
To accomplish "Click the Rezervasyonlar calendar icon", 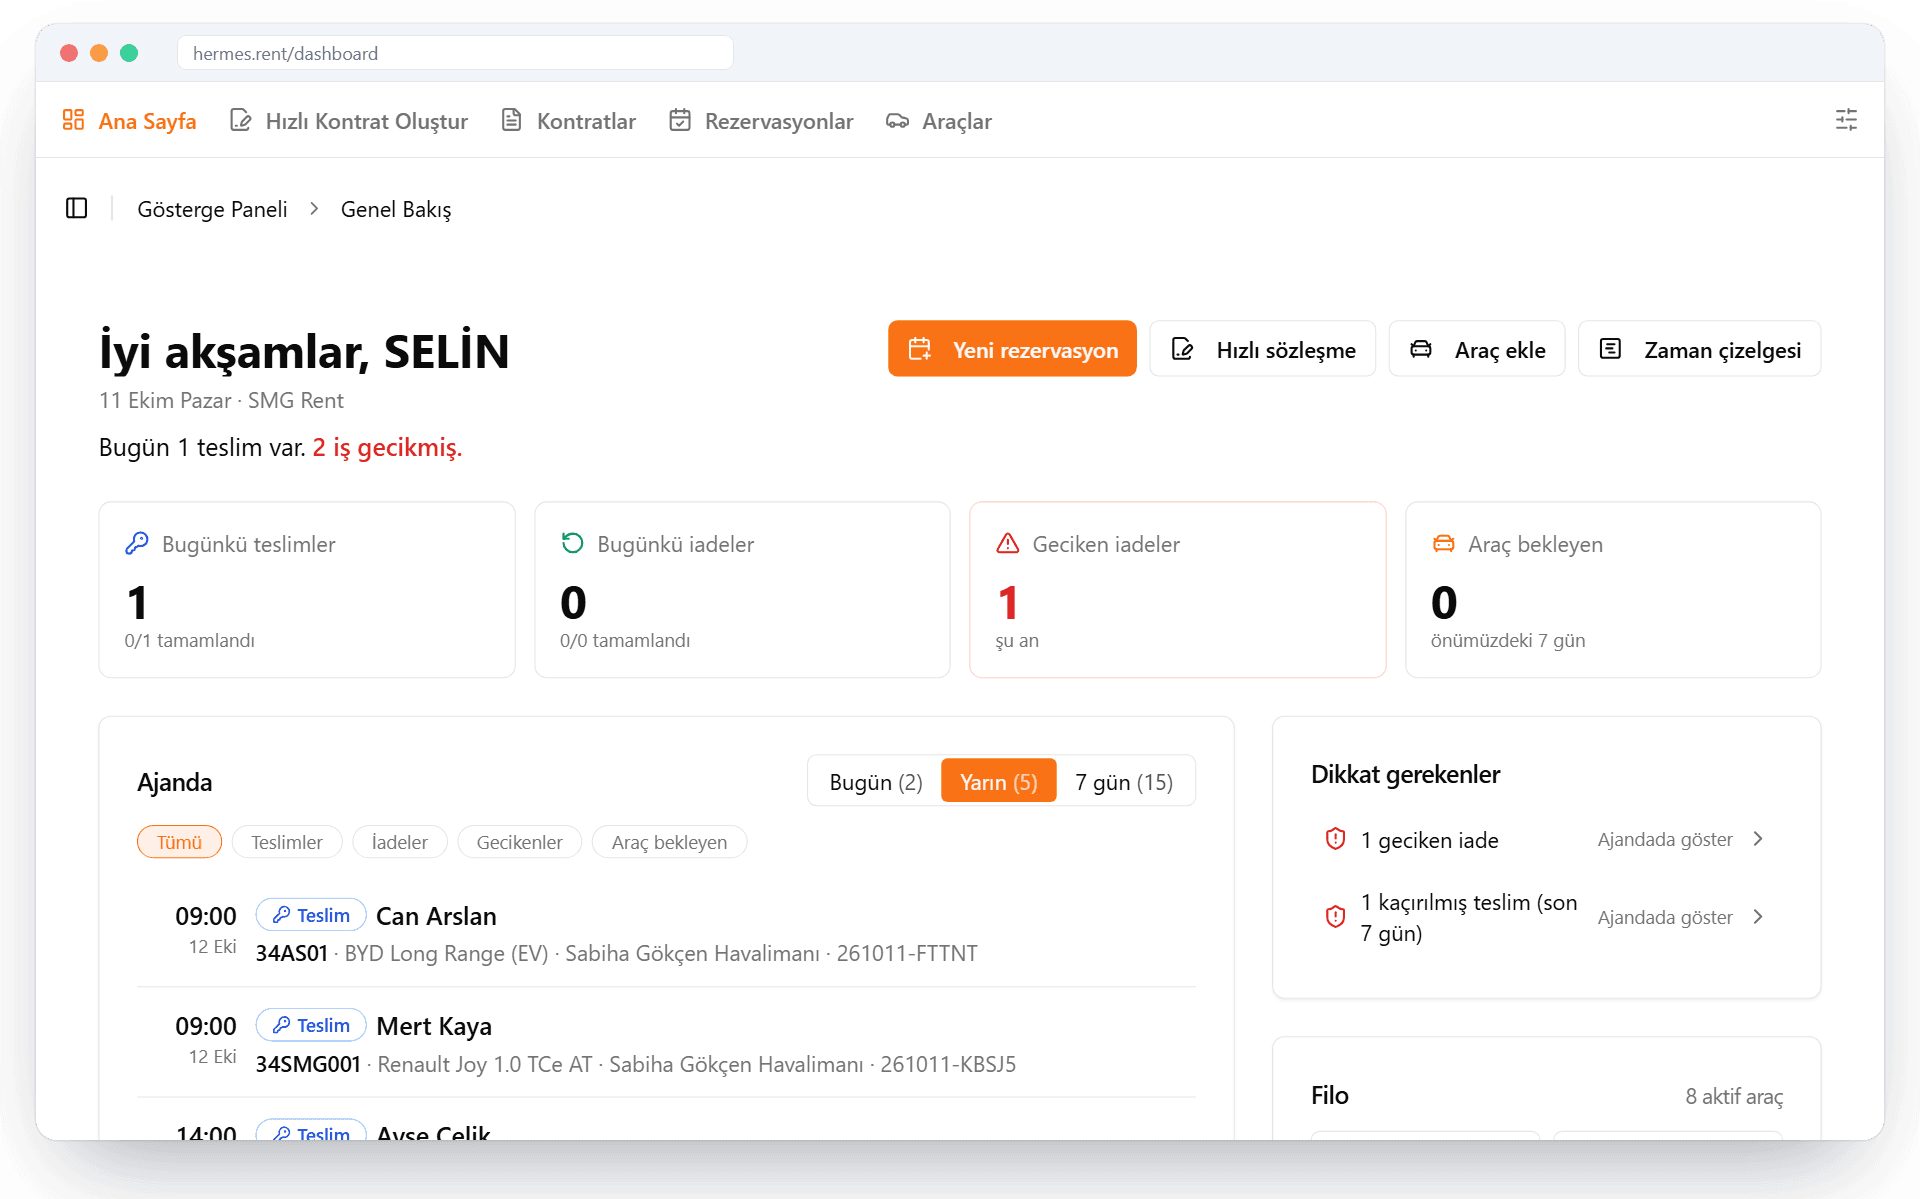I will (680, 120).
